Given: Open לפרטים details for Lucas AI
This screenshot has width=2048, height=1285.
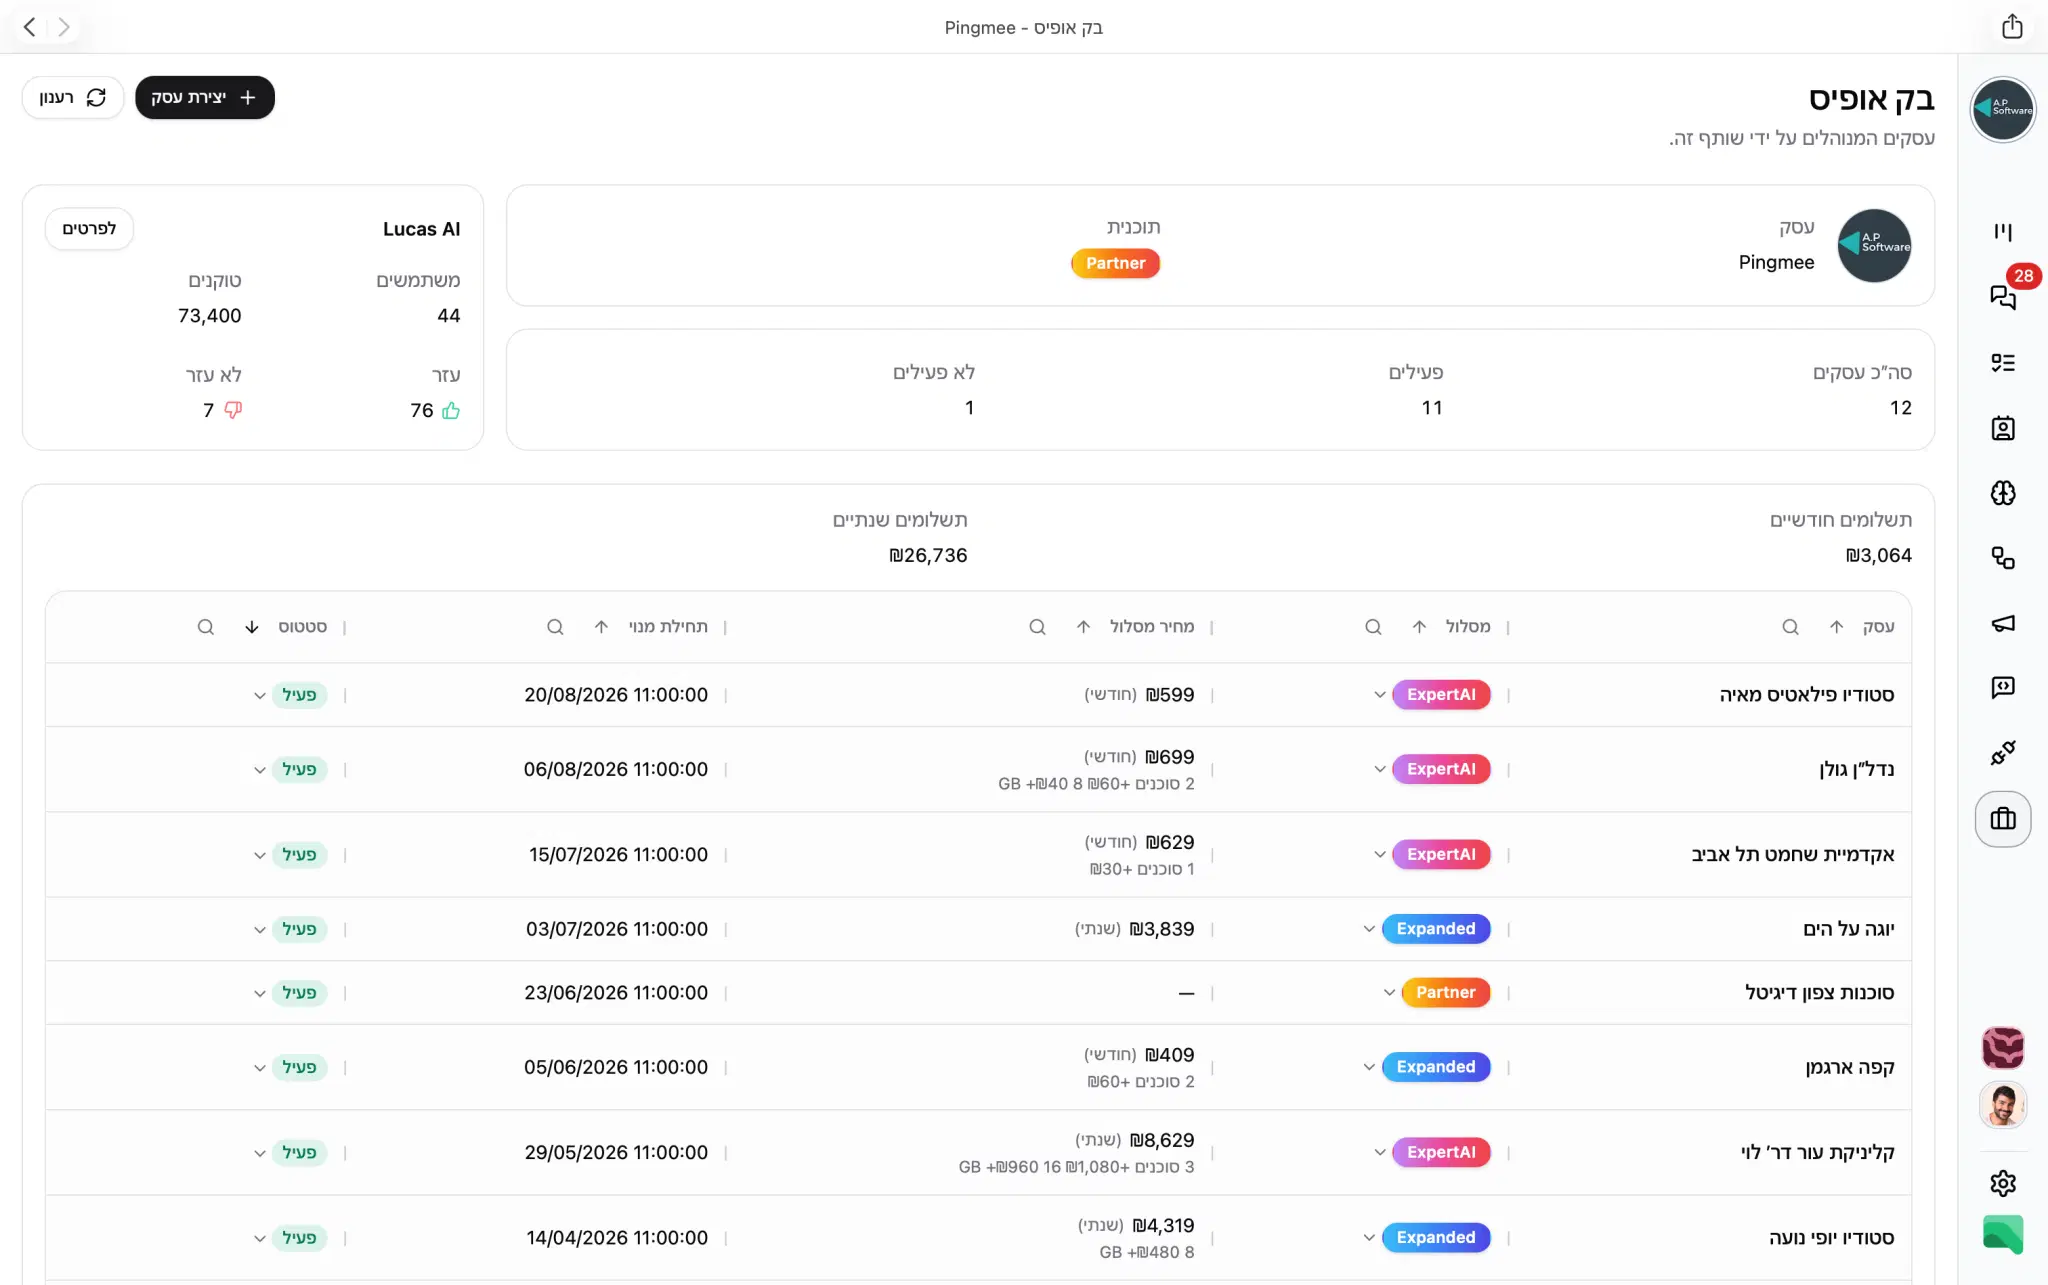Looking at the screenshot, I should 89,229.
